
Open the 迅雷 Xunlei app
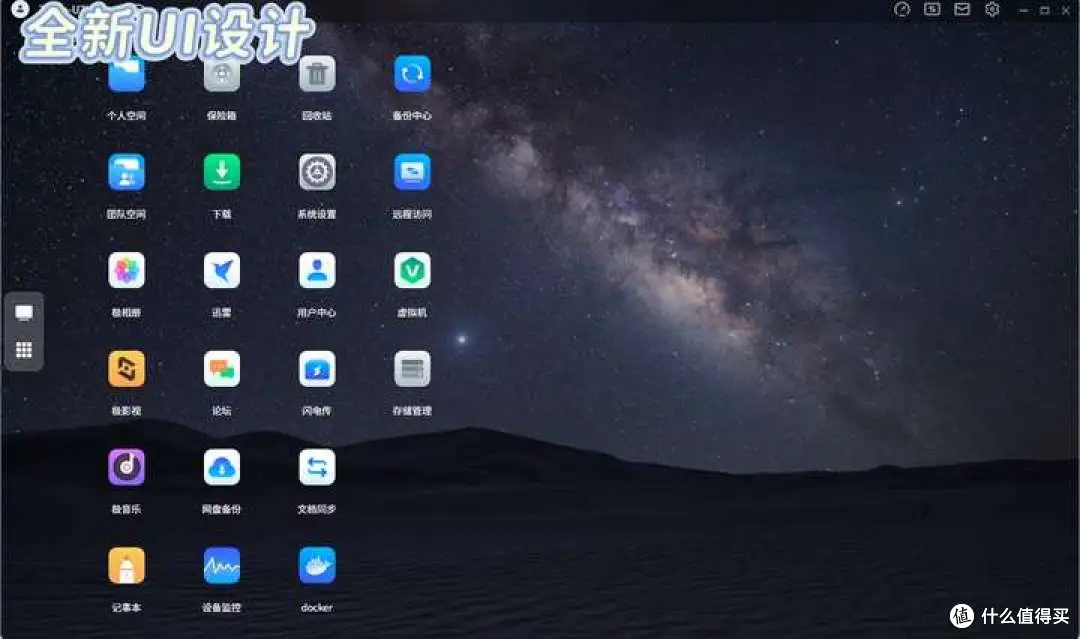(x=222, y=271)
